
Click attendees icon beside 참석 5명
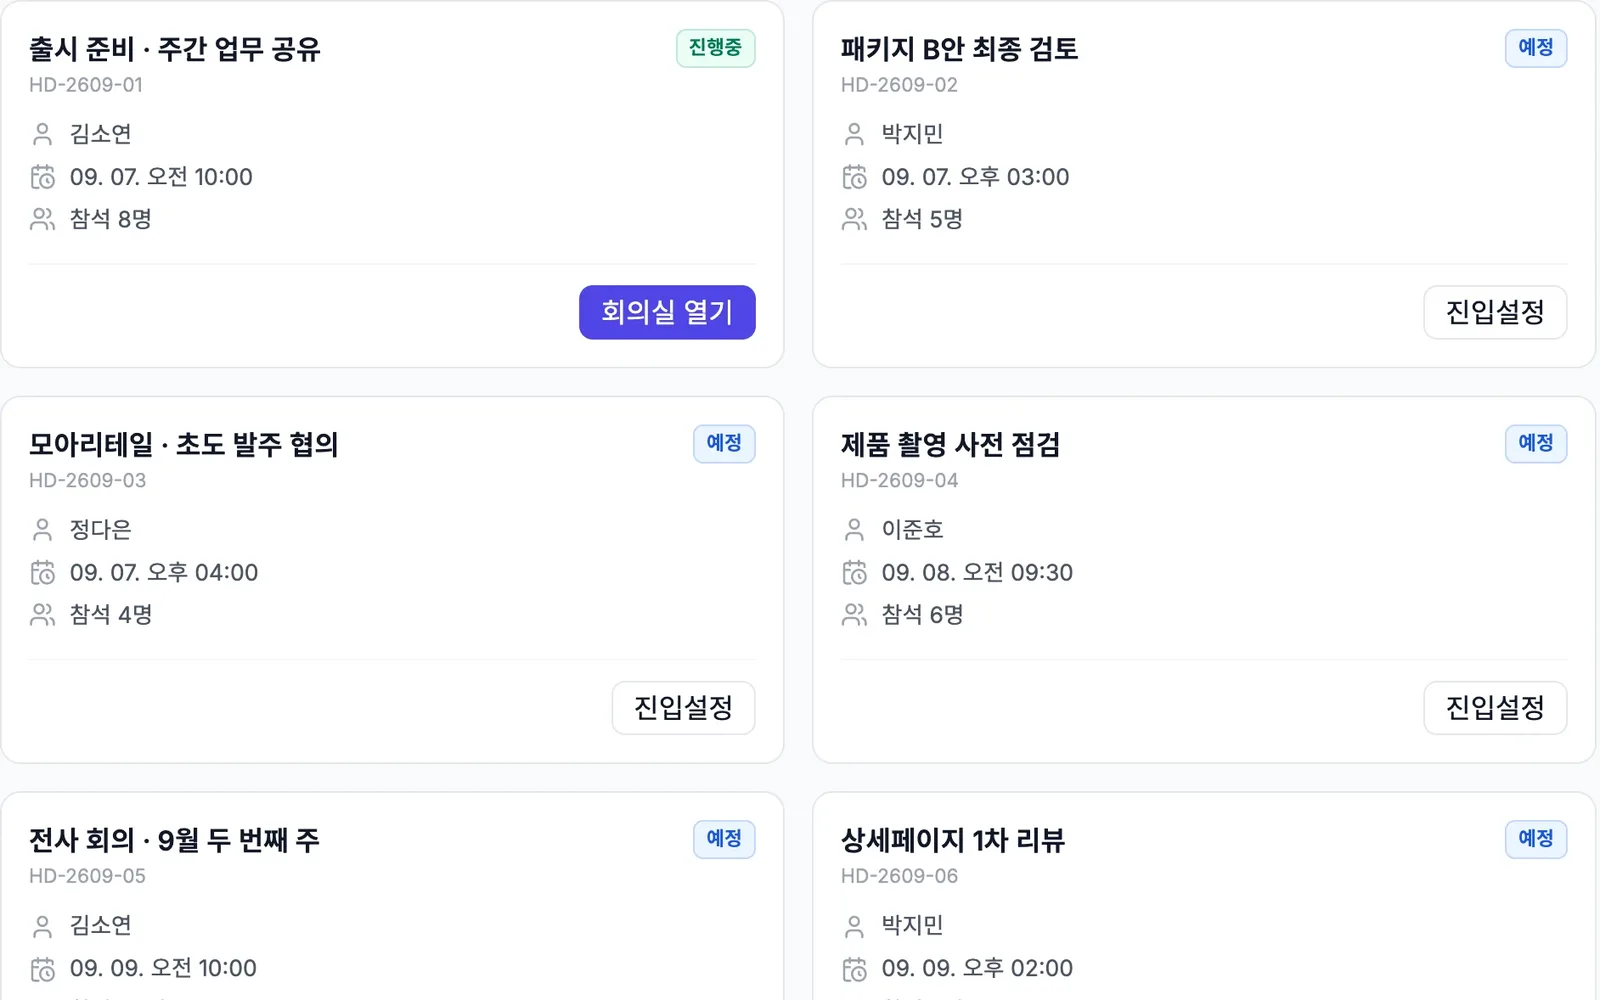854,219
